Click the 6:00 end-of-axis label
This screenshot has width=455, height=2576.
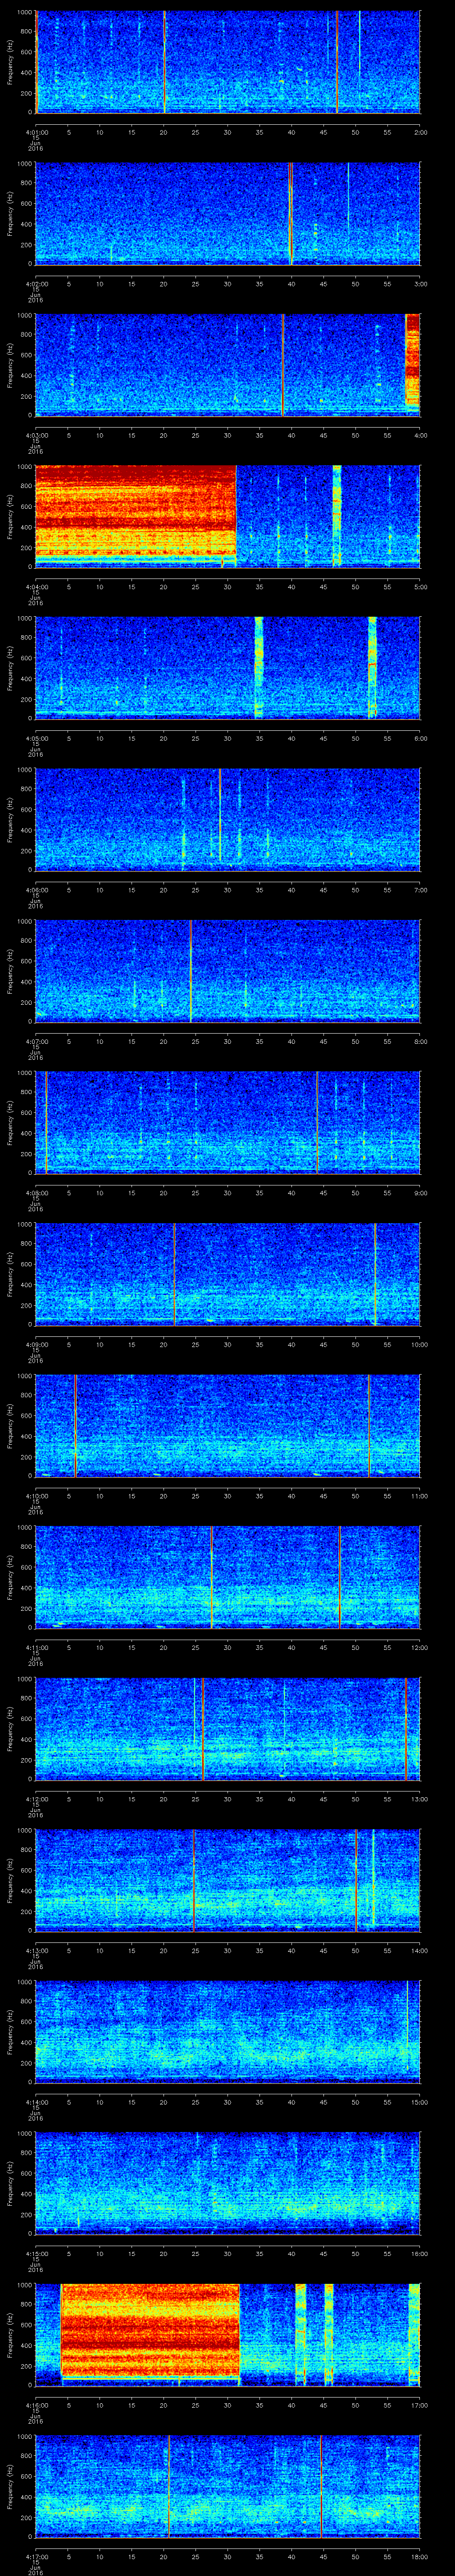(x=420, y=738)
